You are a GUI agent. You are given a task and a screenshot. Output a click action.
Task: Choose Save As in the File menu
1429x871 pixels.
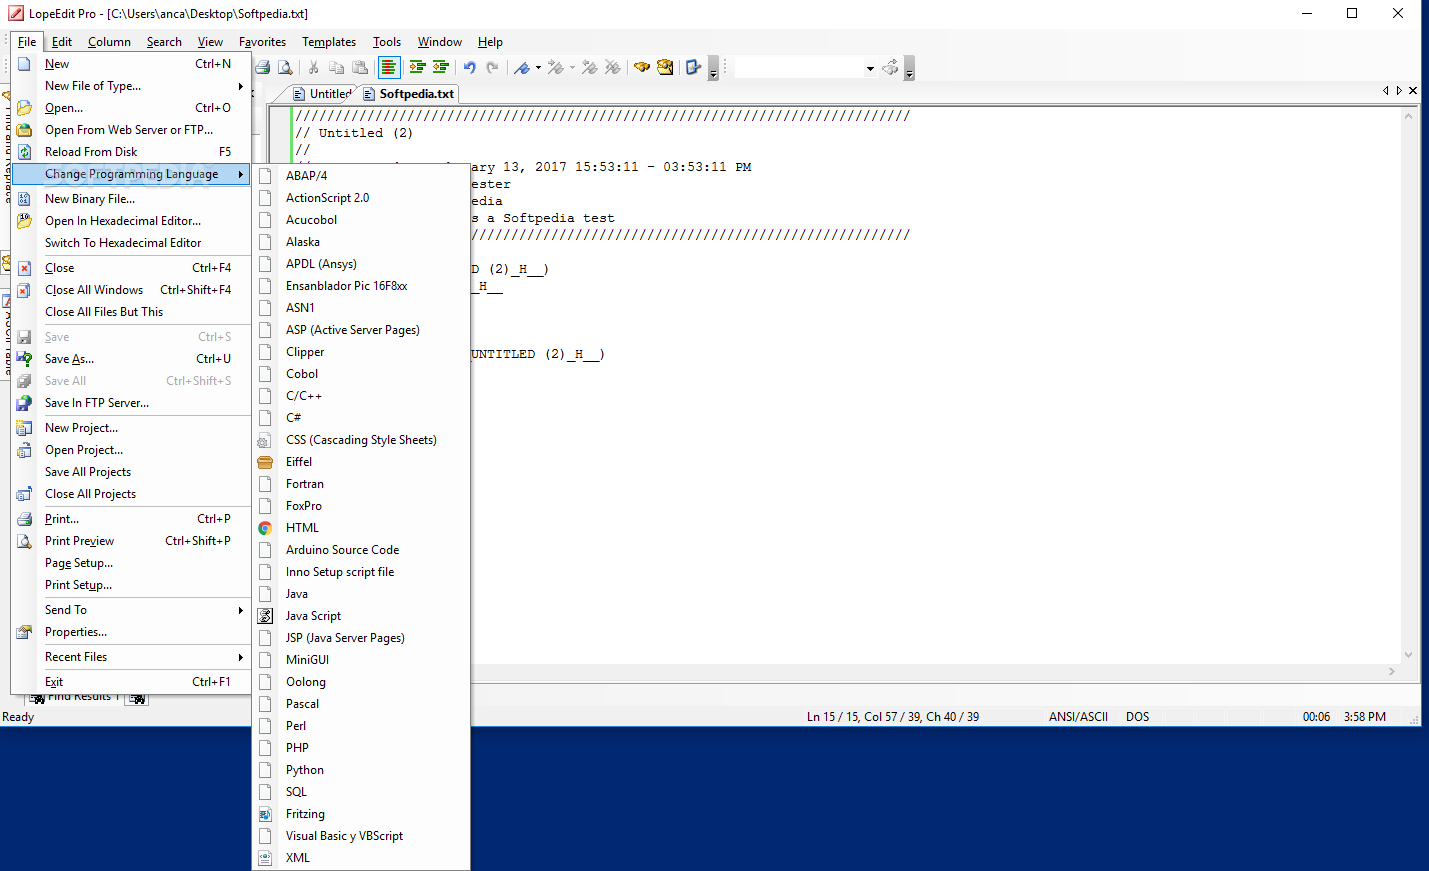tap(131, 359)
